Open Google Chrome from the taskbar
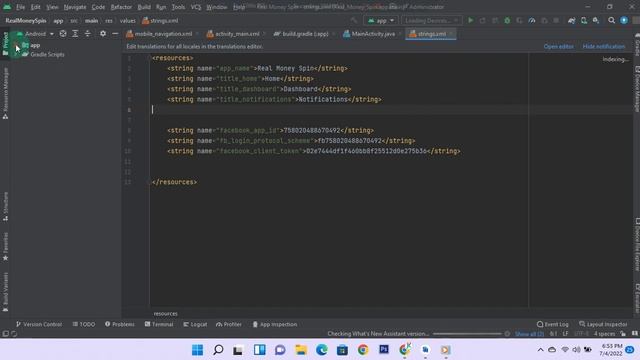 (x=363, y=350)
